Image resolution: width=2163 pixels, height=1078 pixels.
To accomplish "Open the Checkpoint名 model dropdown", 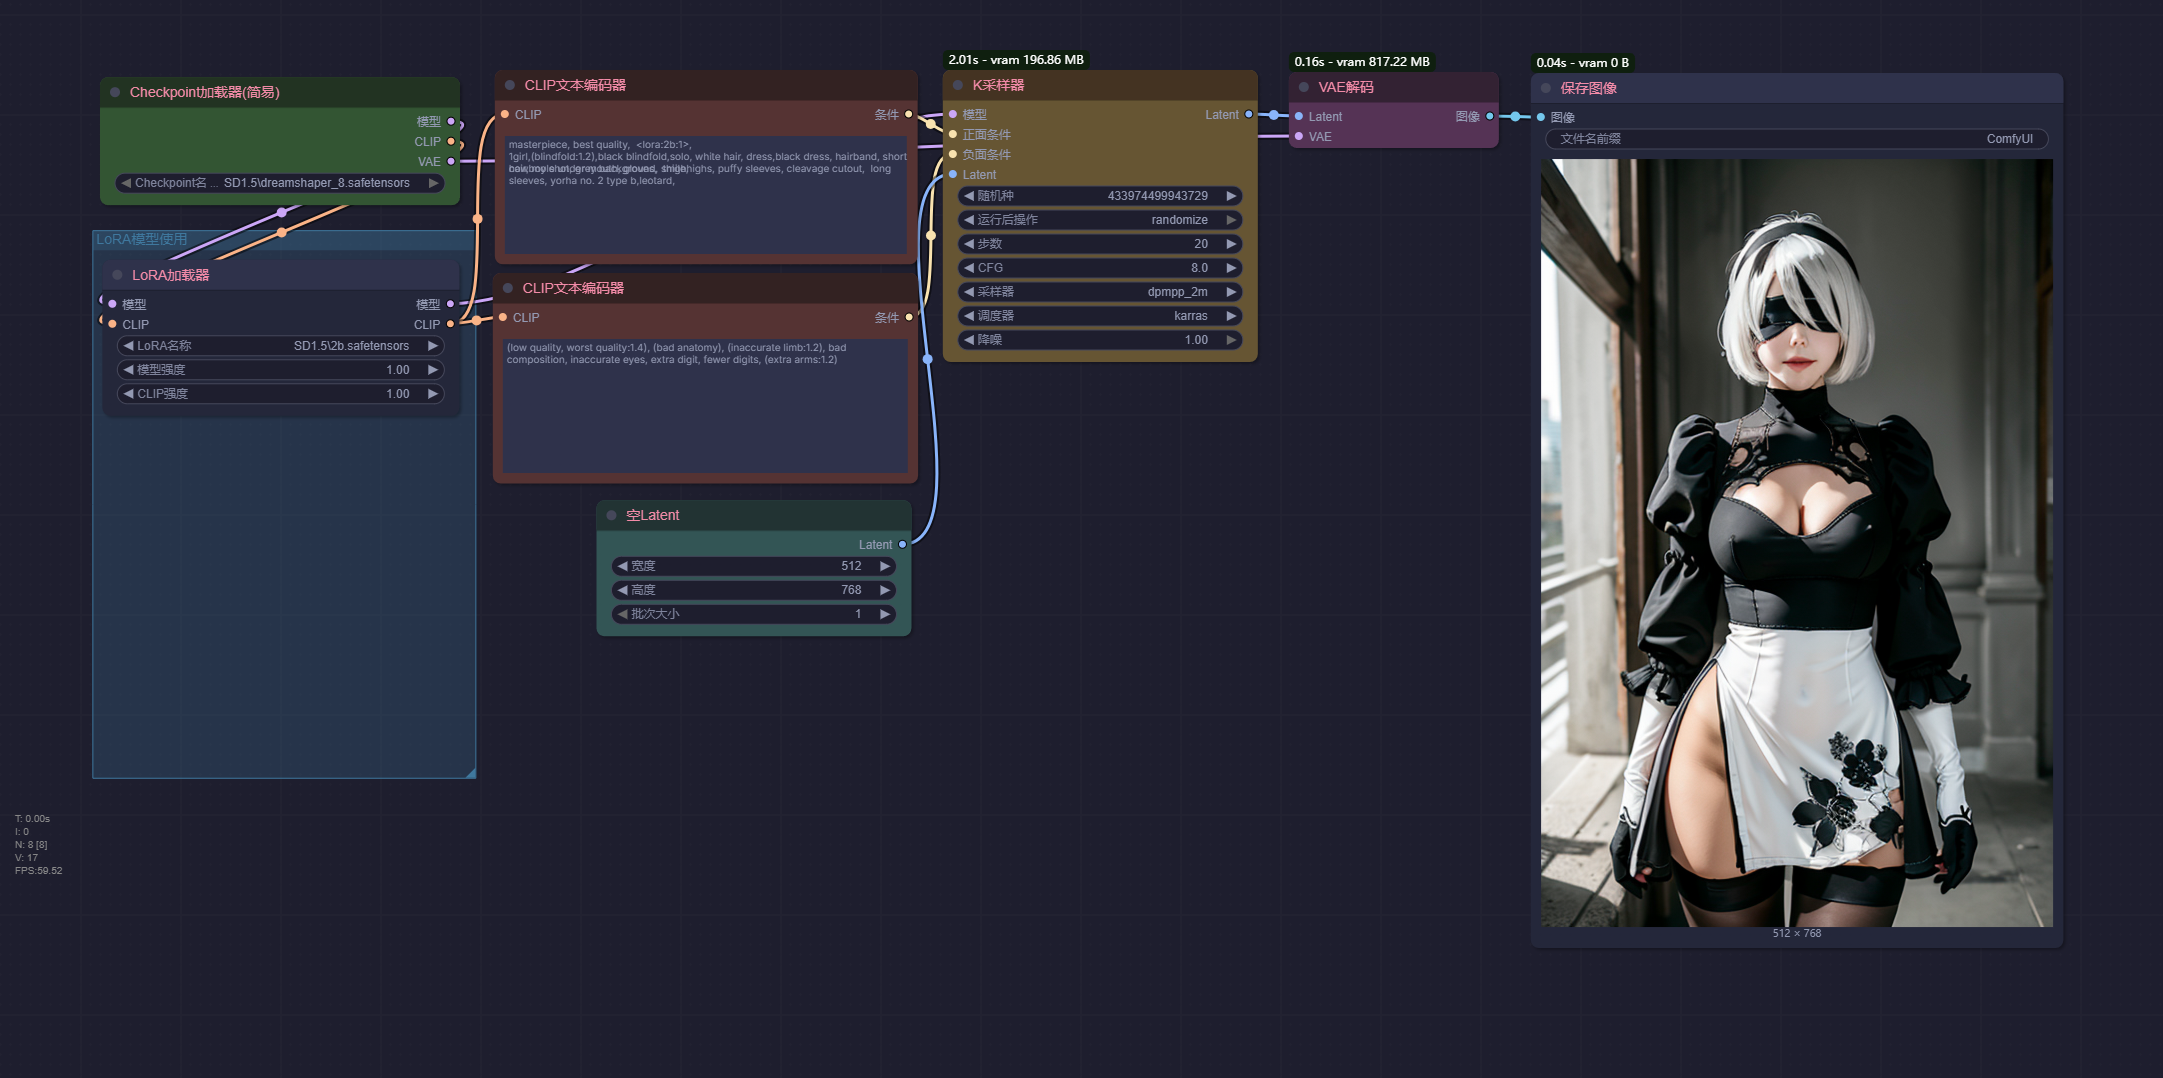I will (x=280, y=183).
